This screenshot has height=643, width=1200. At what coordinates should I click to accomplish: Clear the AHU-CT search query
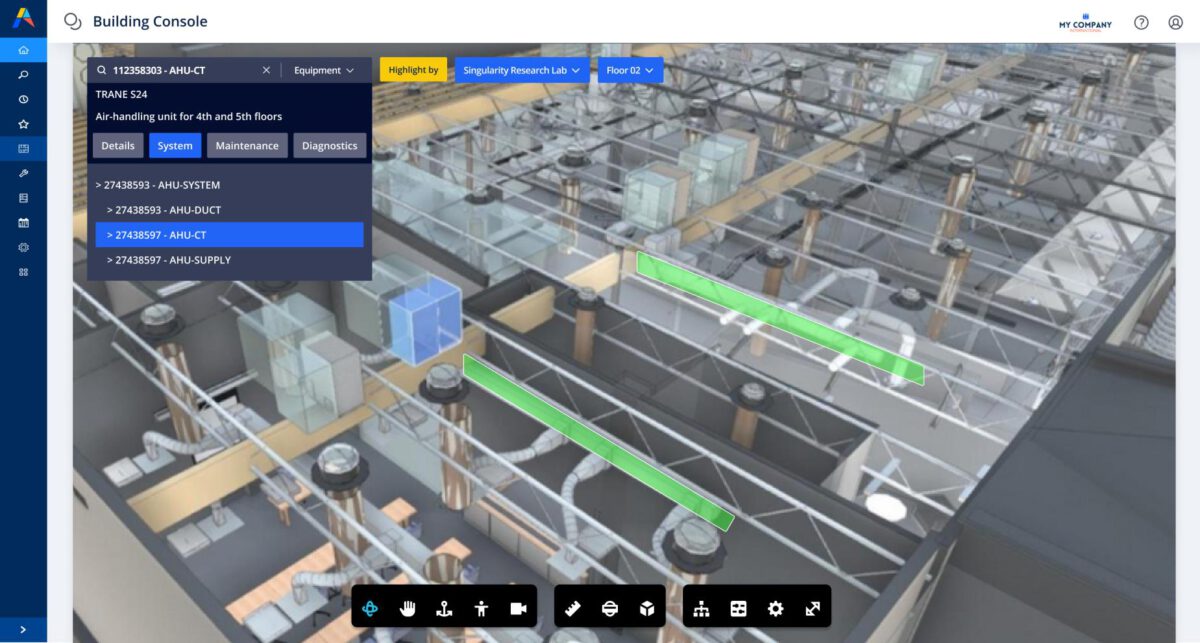pos(266,70)
